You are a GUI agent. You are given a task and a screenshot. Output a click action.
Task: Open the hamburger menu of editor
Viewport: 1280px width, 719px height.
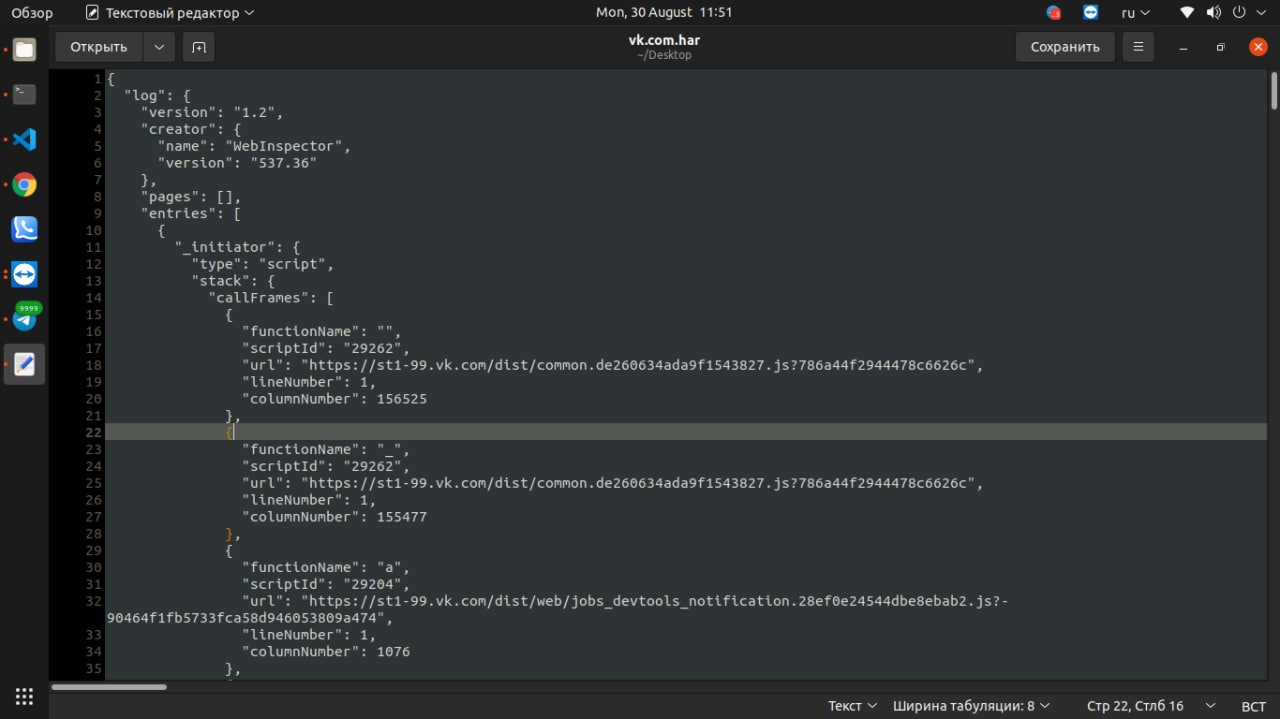pyautogui.click(x=1138, y=47)
